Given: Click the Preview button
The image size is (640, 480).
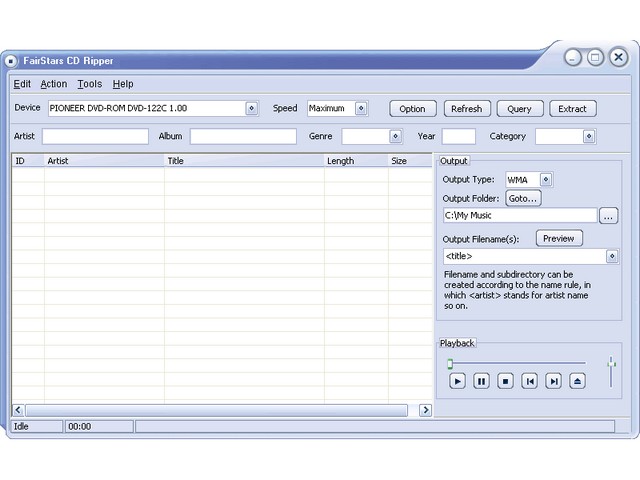Looking at the screenshot, I should [x=559, y=238].
